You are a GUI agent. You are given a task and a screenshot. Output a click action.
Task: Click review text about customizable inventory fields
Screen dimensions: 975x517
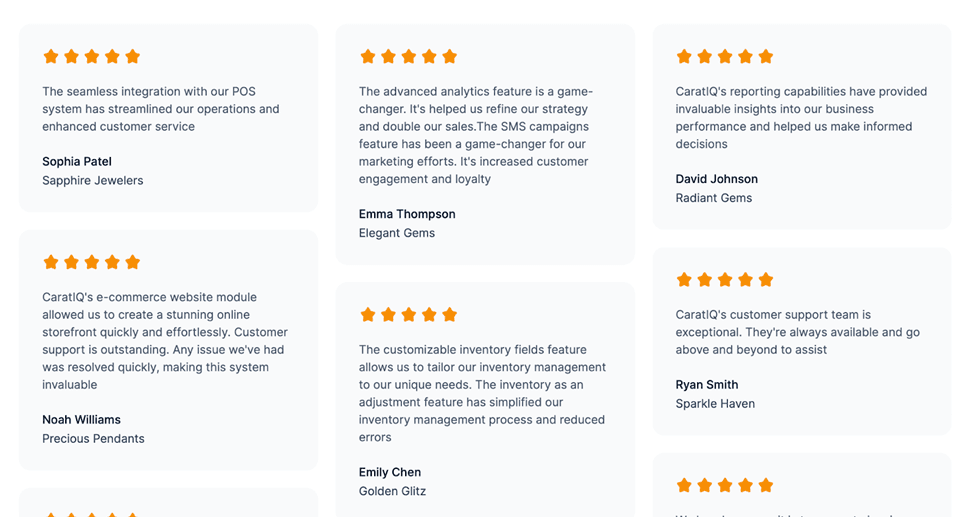[x=483, y=393]
